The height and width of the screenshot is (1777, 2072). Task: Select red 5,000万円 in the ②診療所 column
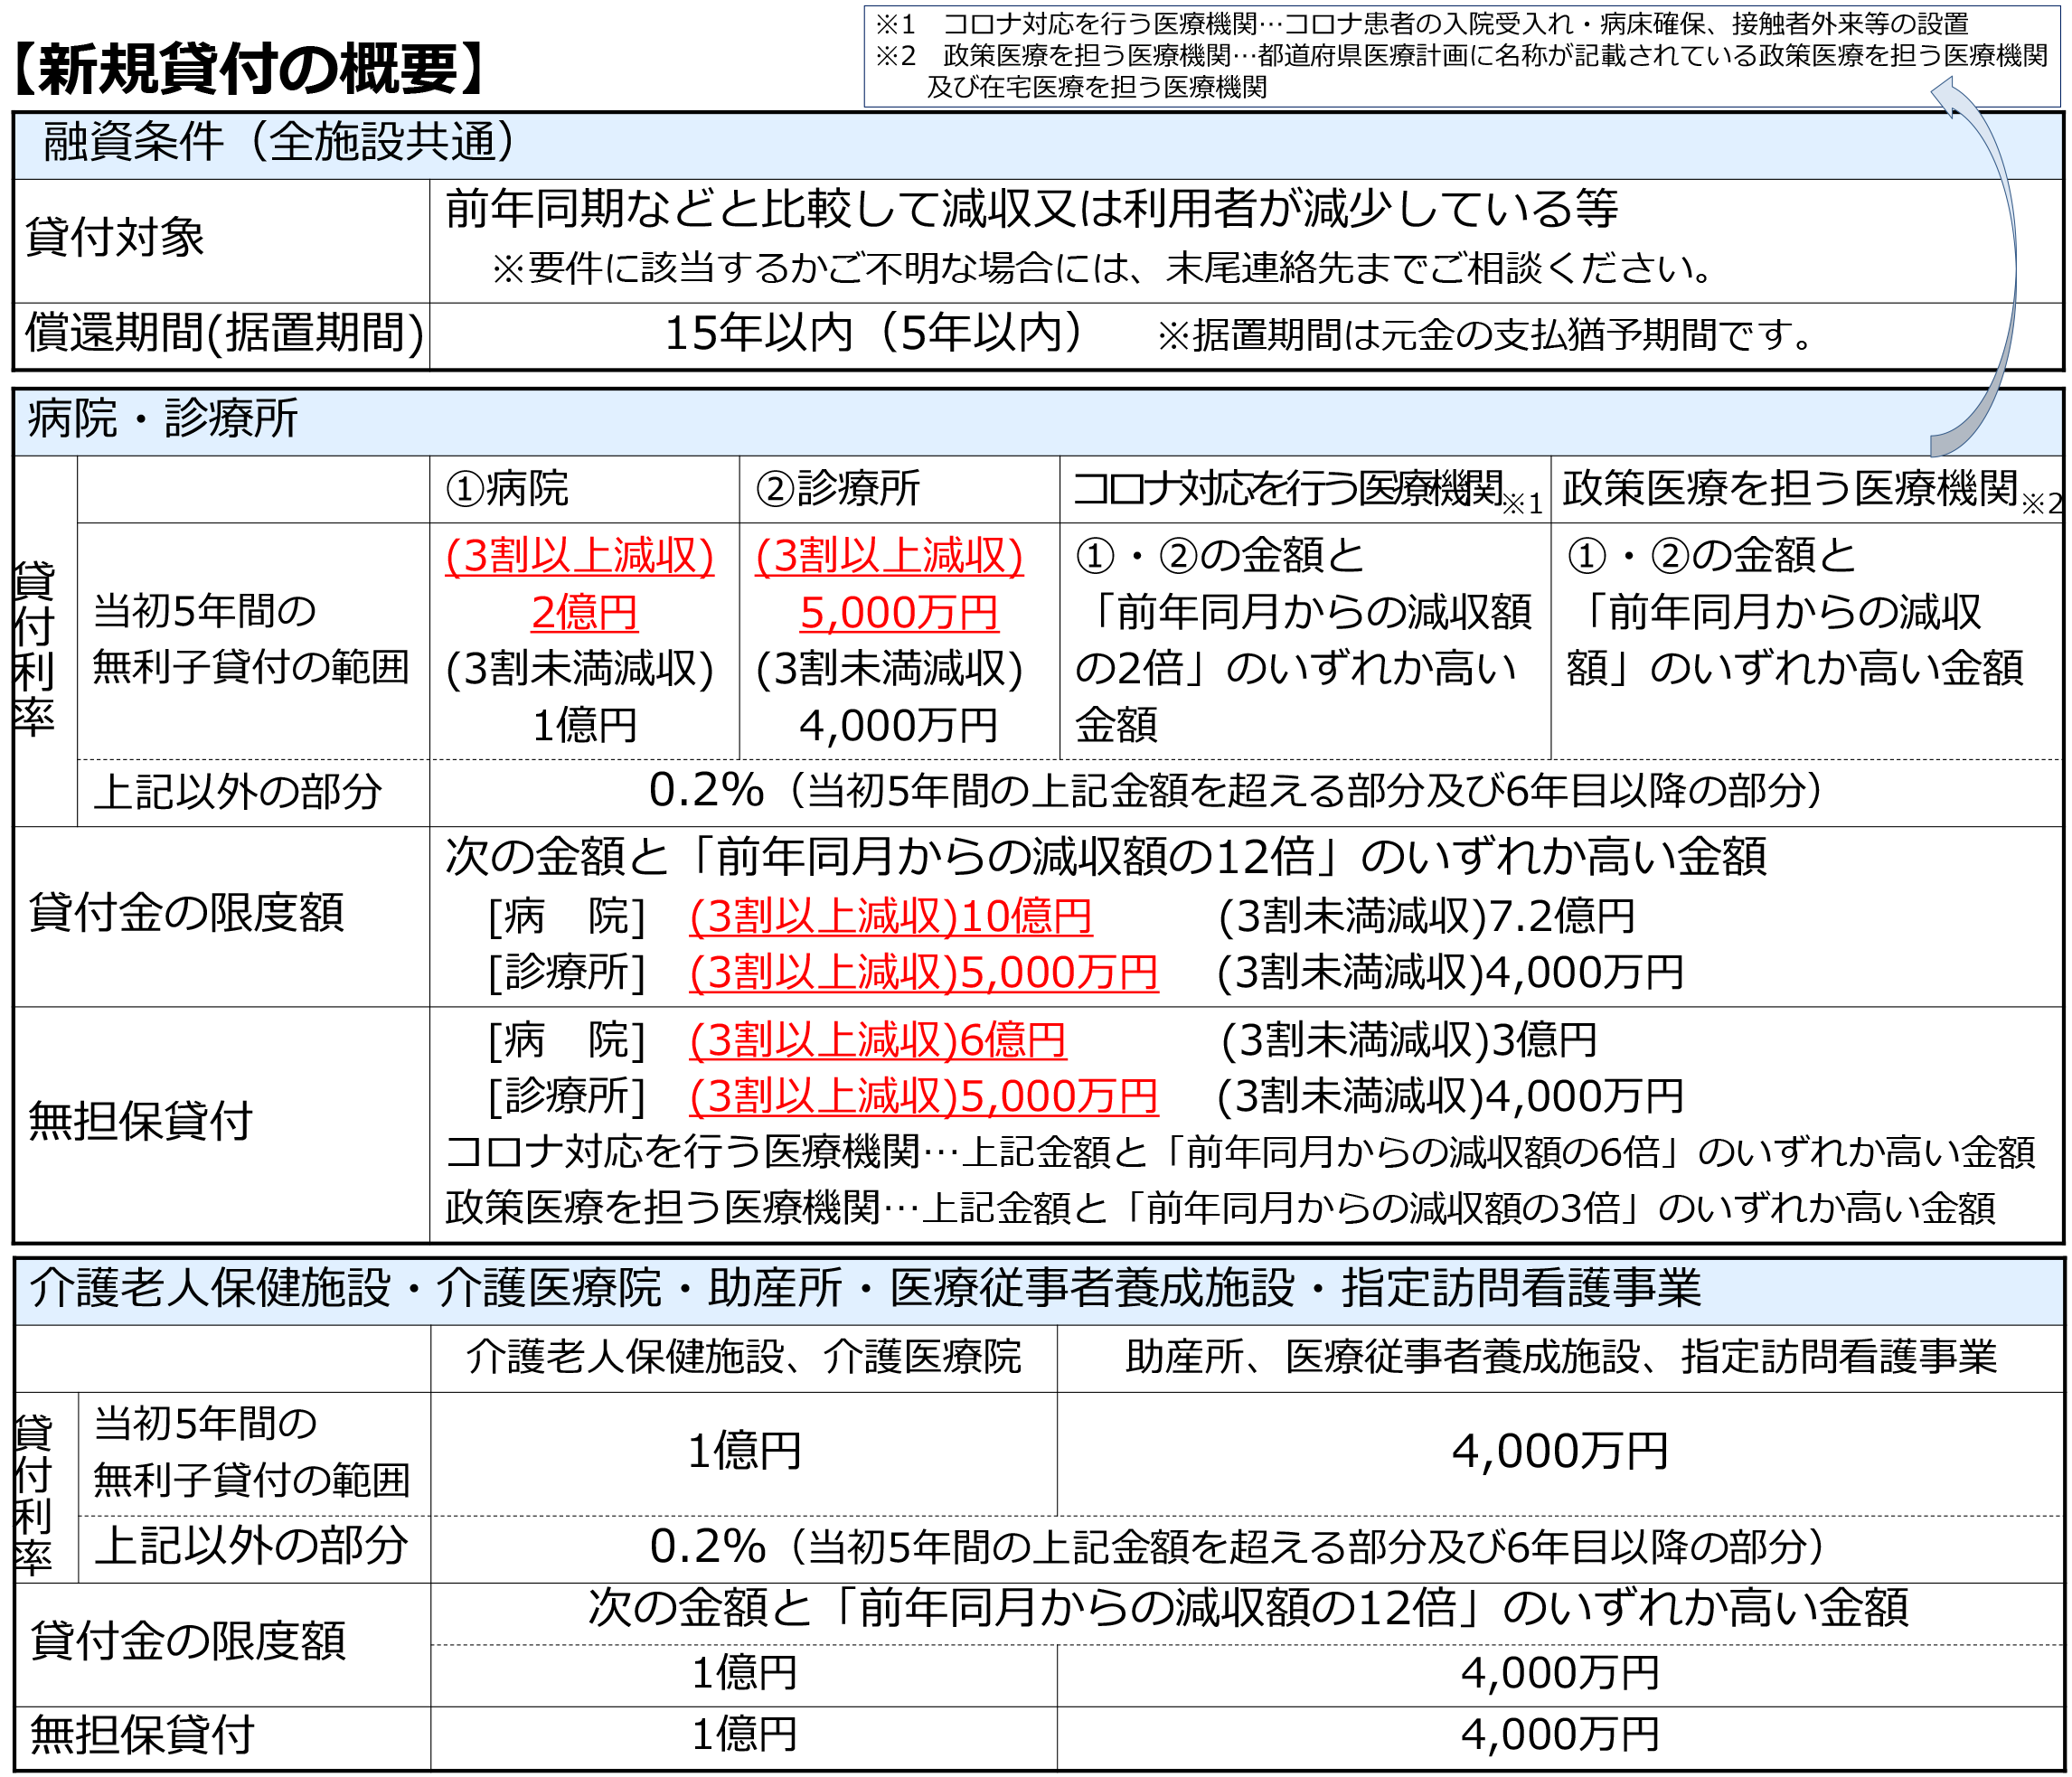tap(899, 613)
